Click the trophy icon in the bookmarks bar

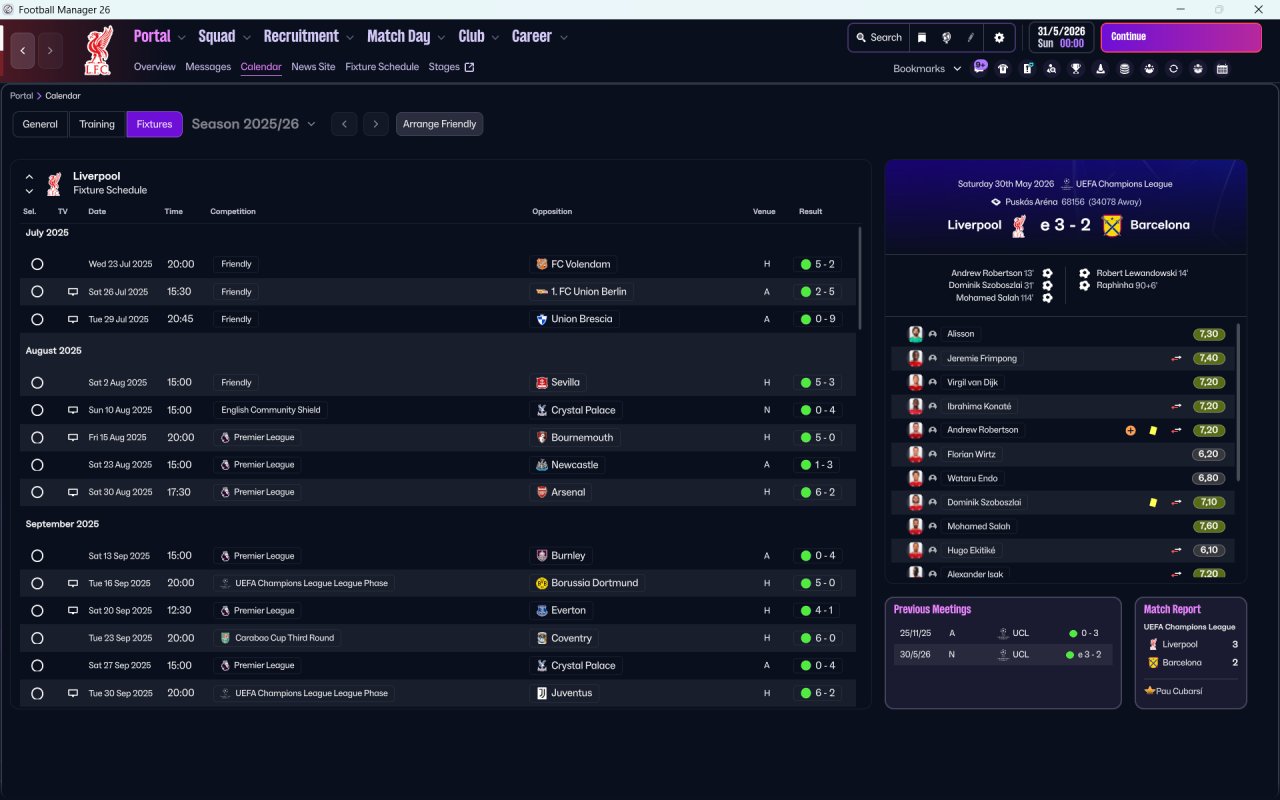pos(1076,69)
